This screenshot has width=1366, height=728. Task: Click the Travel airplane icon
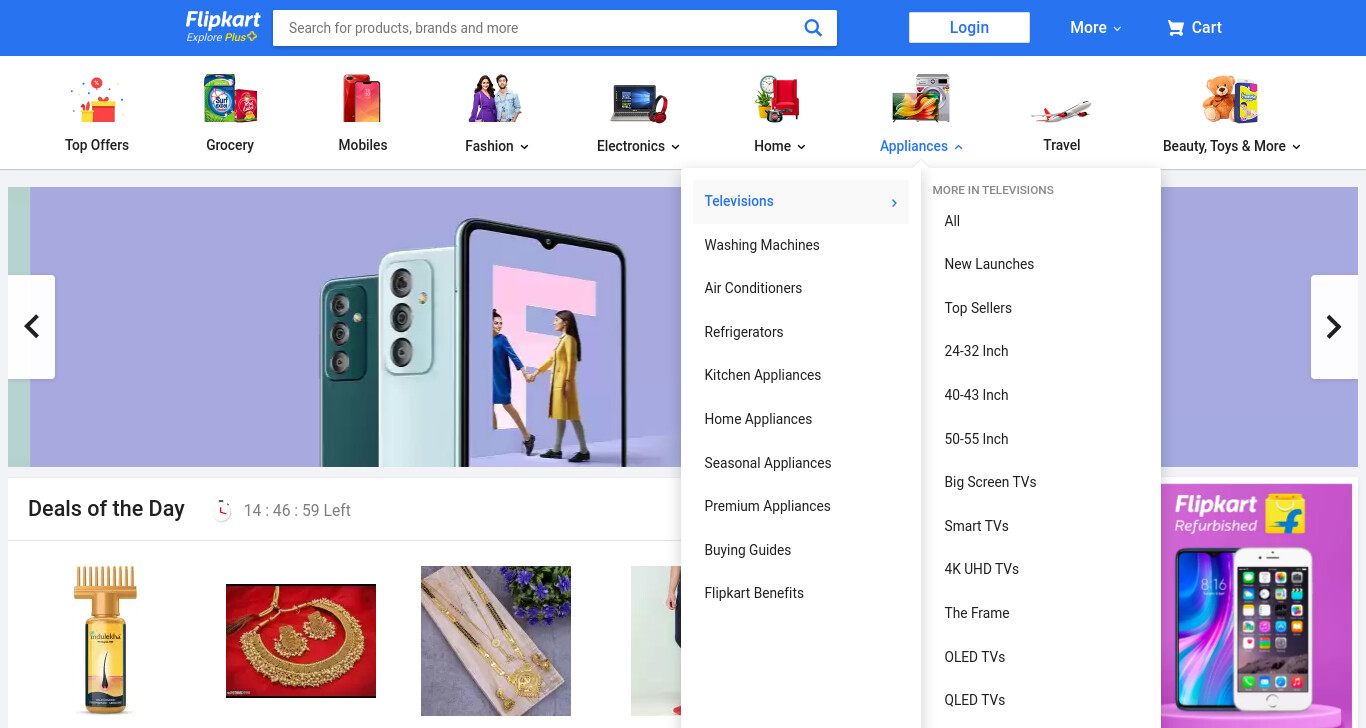tap(1061, 109)
